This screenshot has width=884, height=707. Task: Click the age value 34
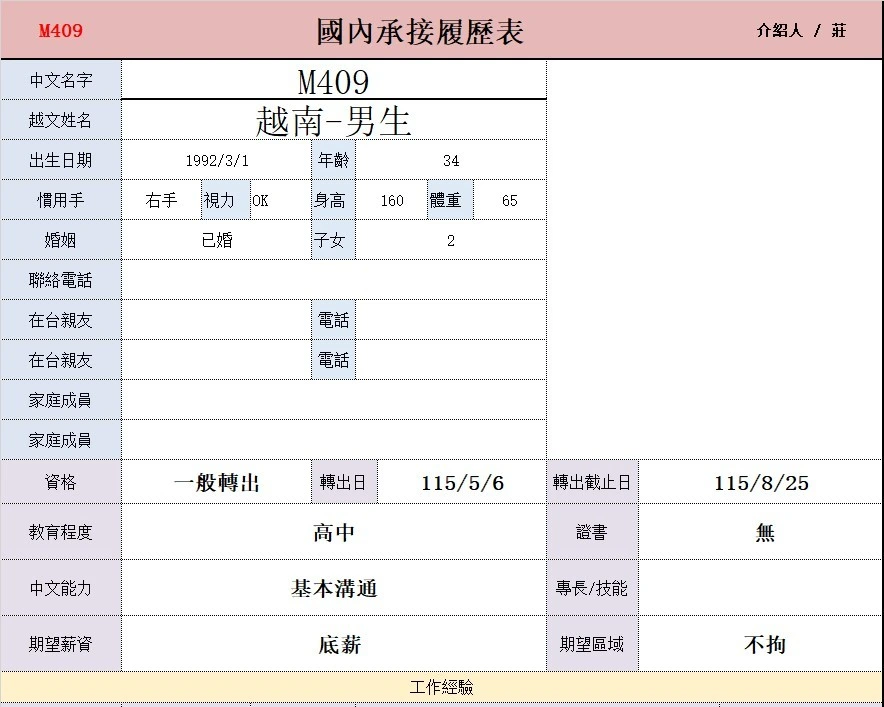point(451,160)
